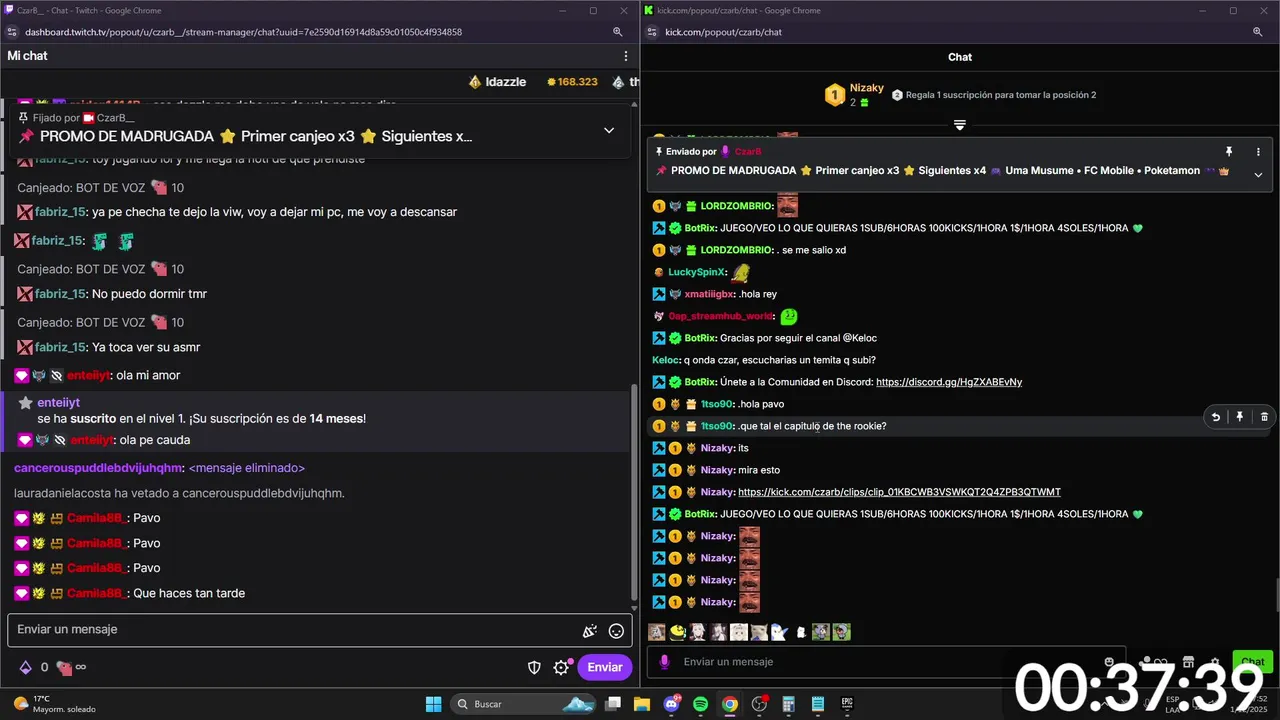The width and height of the screenshot is (1280, 720).
Task: Click the green emote sent by 0sp_streamhub_world
Action: coord(789,316)
